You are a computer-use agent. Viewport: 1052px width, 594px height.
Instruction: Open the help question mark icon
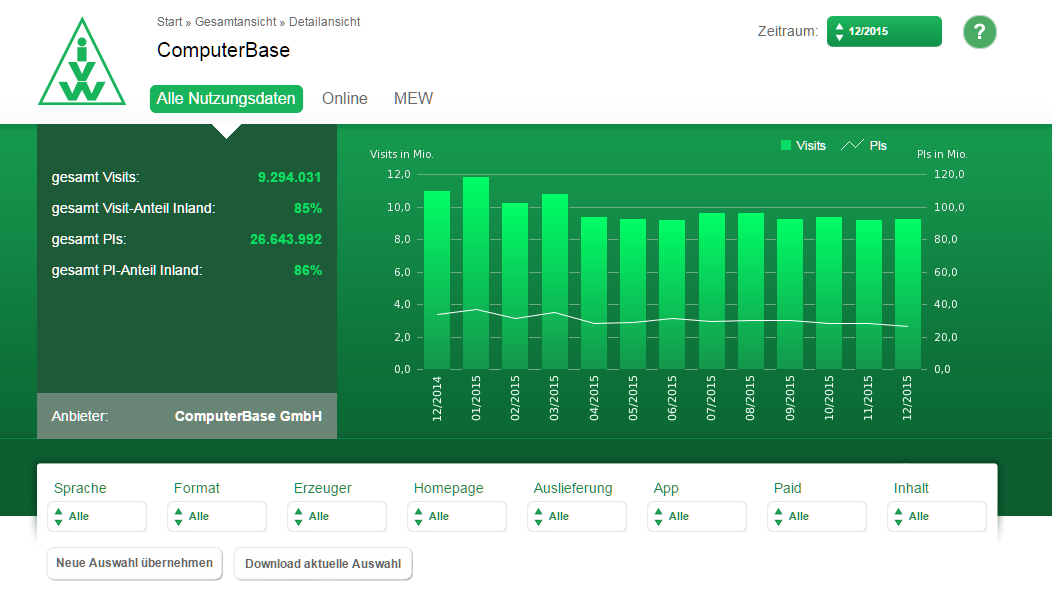(980, 32)
